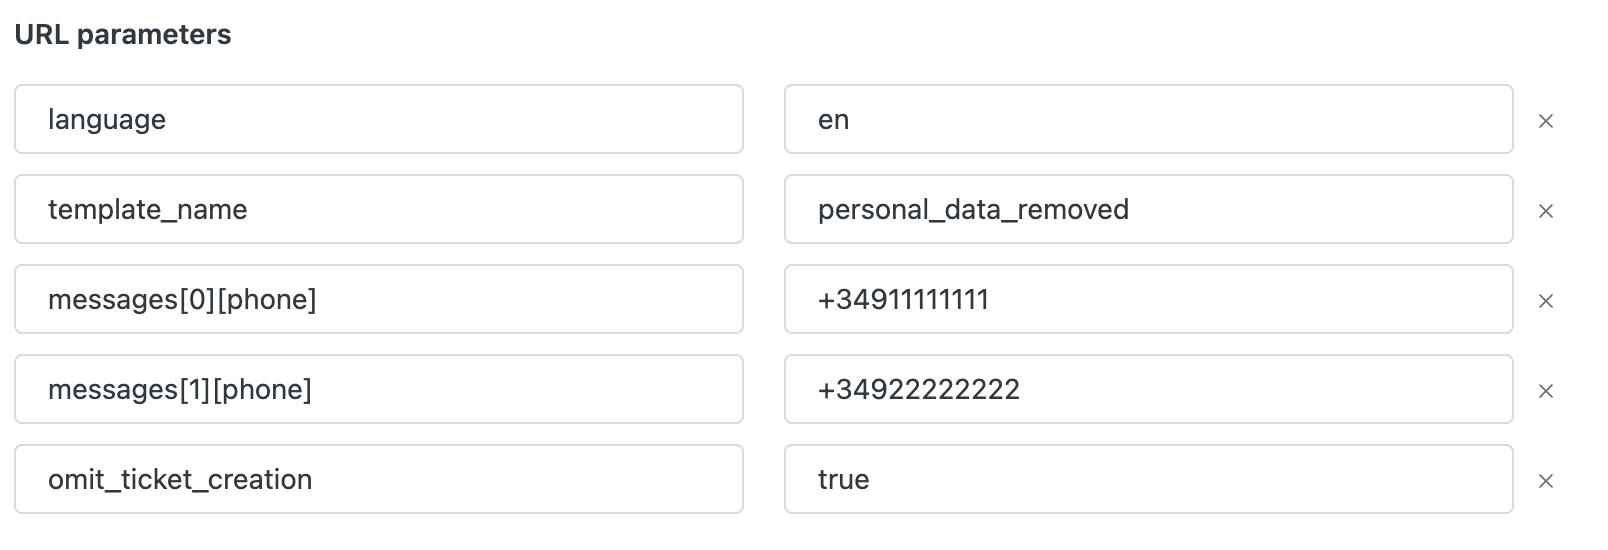Edit the 'true' value field
Image resolution: width=1608 pixels, height=550 pixels.
(1148, 479)
